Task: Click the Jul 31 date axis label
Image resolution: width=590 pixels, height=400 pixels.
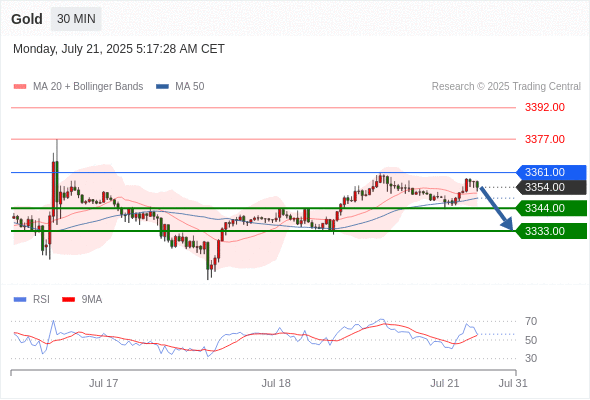Action: [513, 383]
